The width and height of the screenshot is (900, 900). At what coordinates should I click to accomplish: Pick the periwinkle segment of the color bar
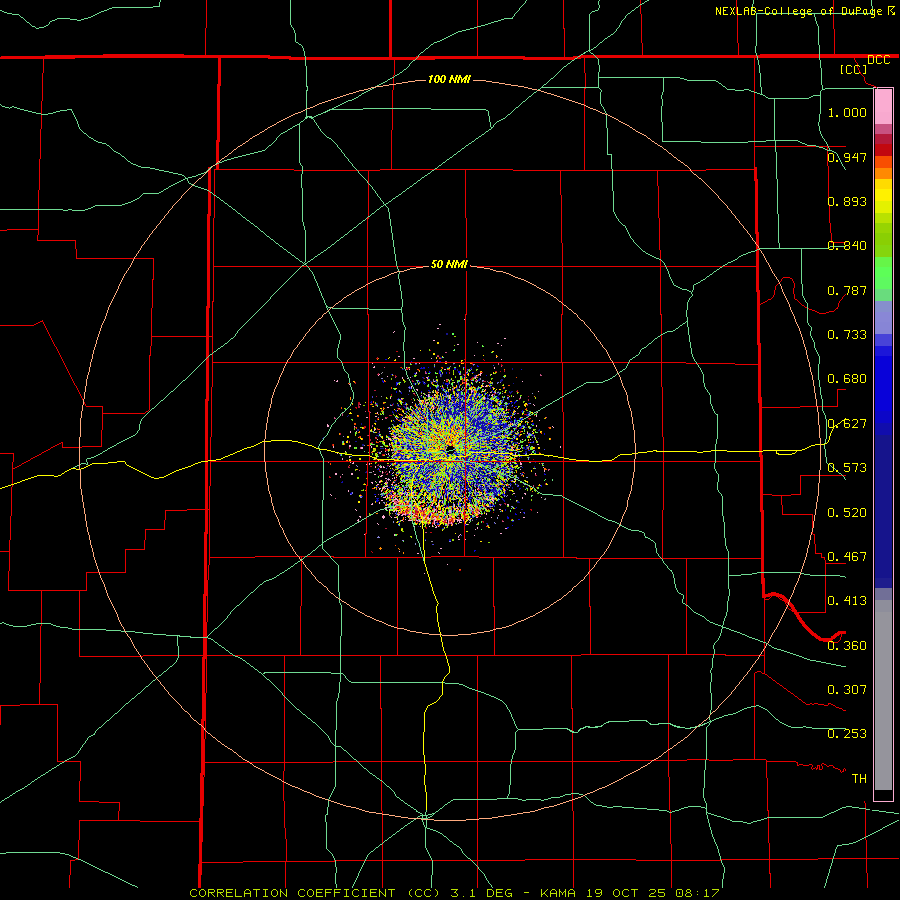pyautogui.click(x=883, y=318)
